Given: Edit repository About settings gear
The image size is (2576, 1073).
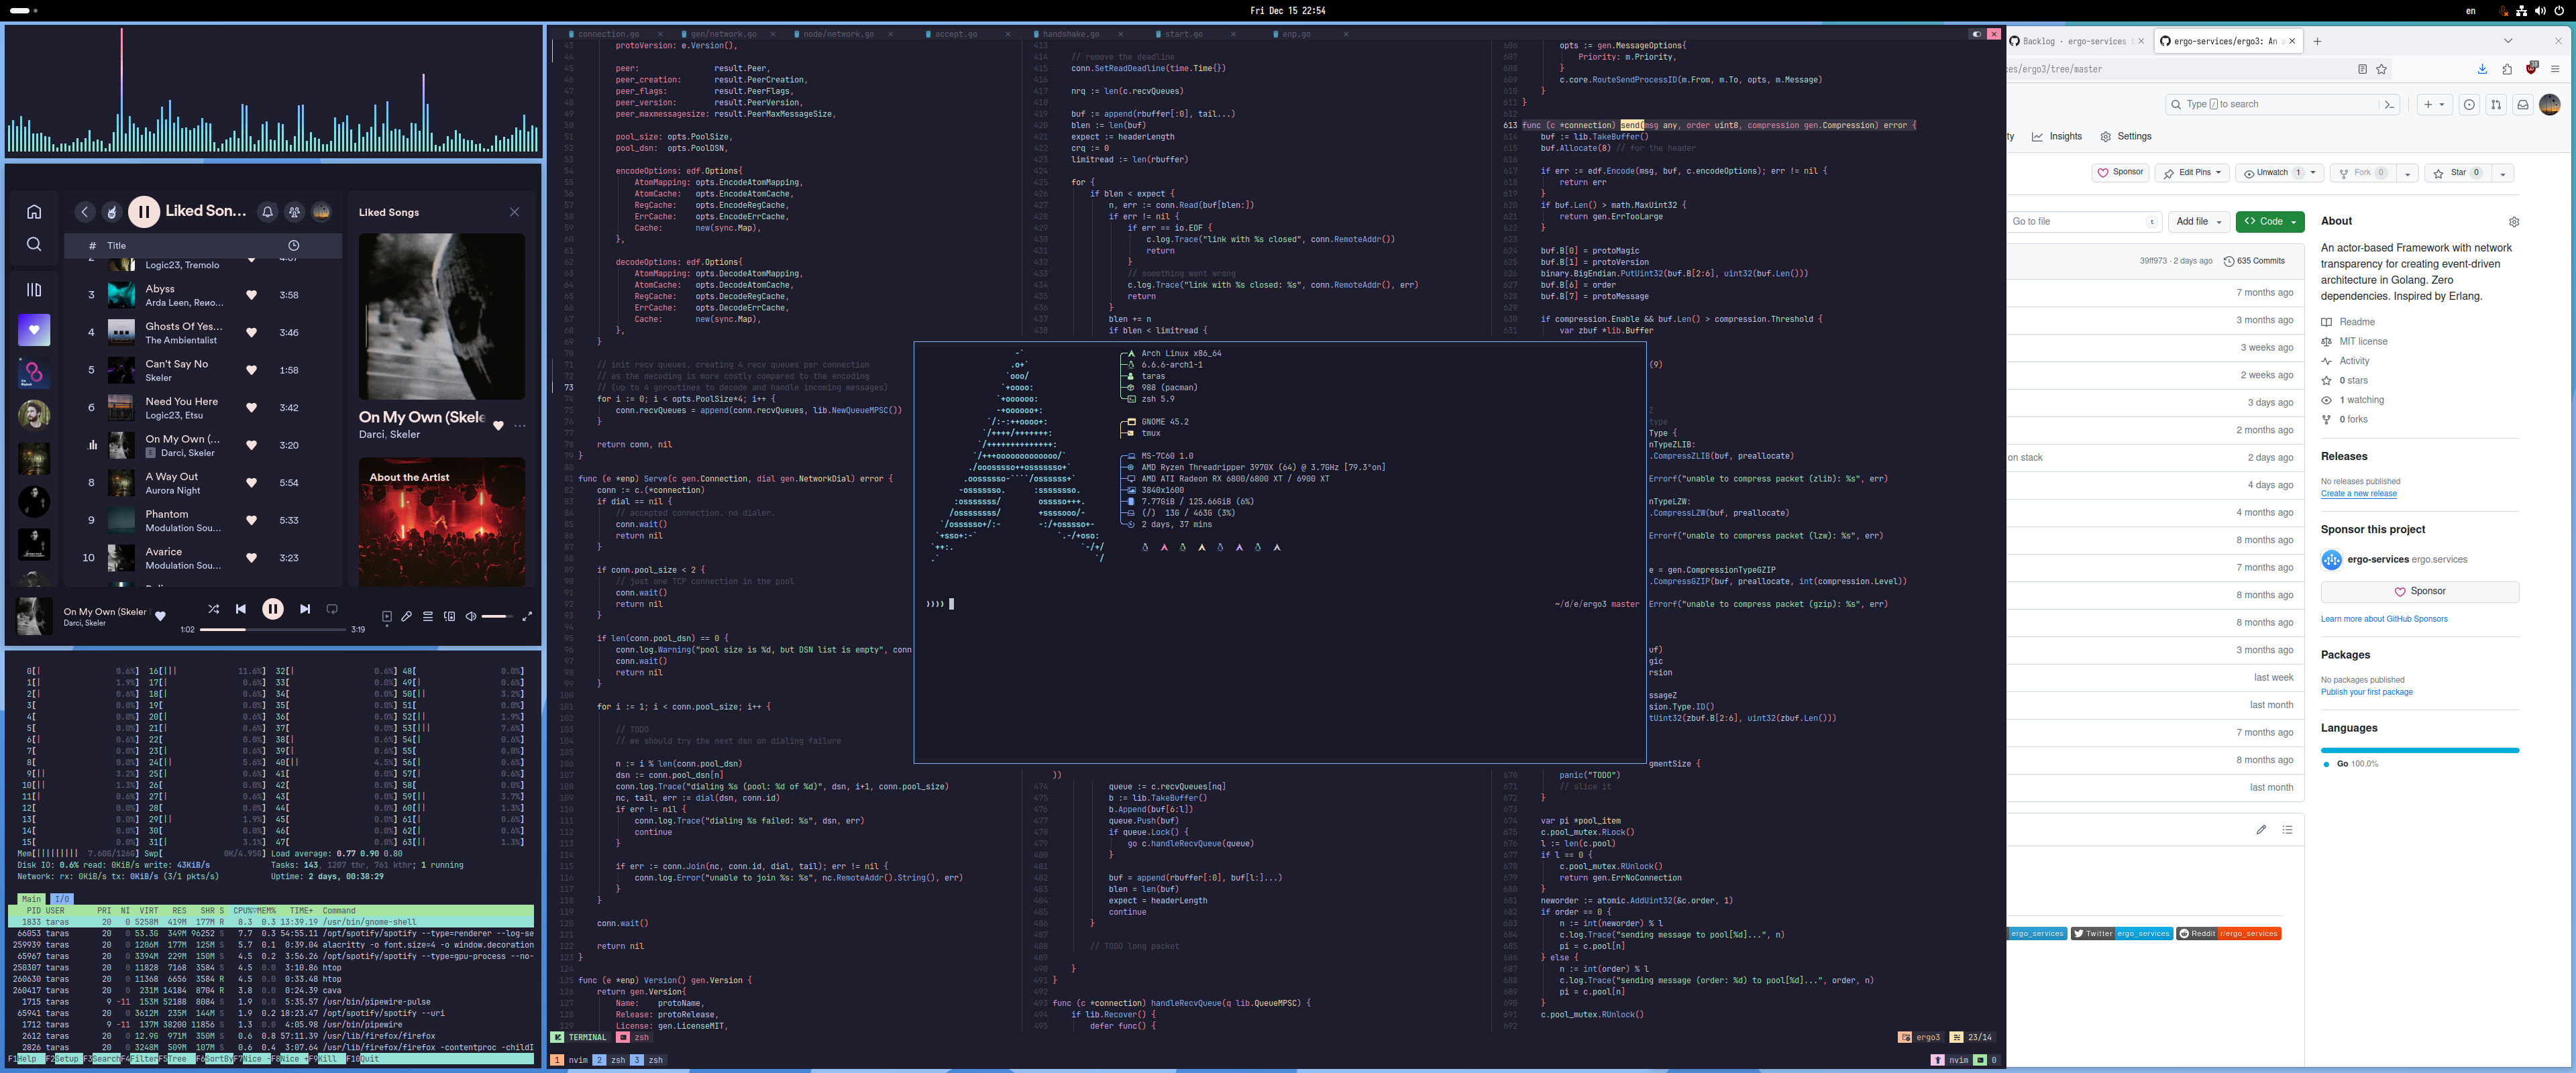Looking at the screenshot, I should pyautogui.click(x=2514, y=222).
